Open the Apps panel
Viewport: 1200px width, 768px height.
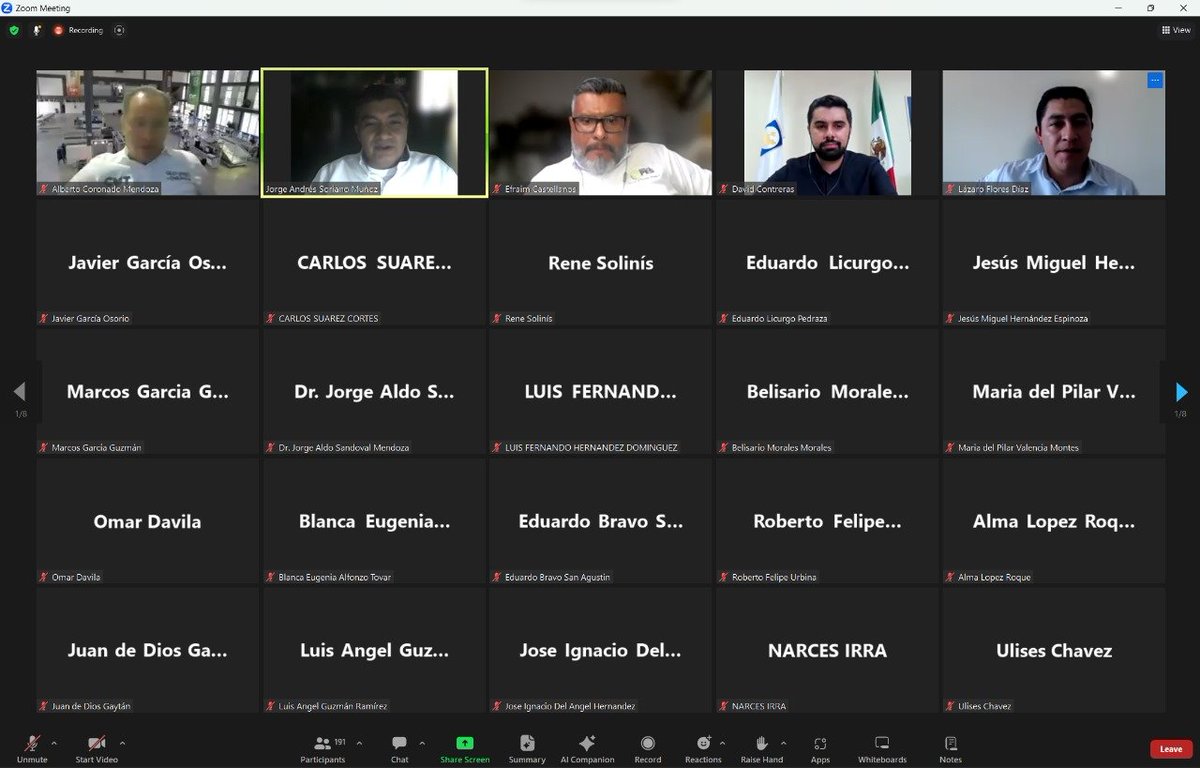pos(820,749)
